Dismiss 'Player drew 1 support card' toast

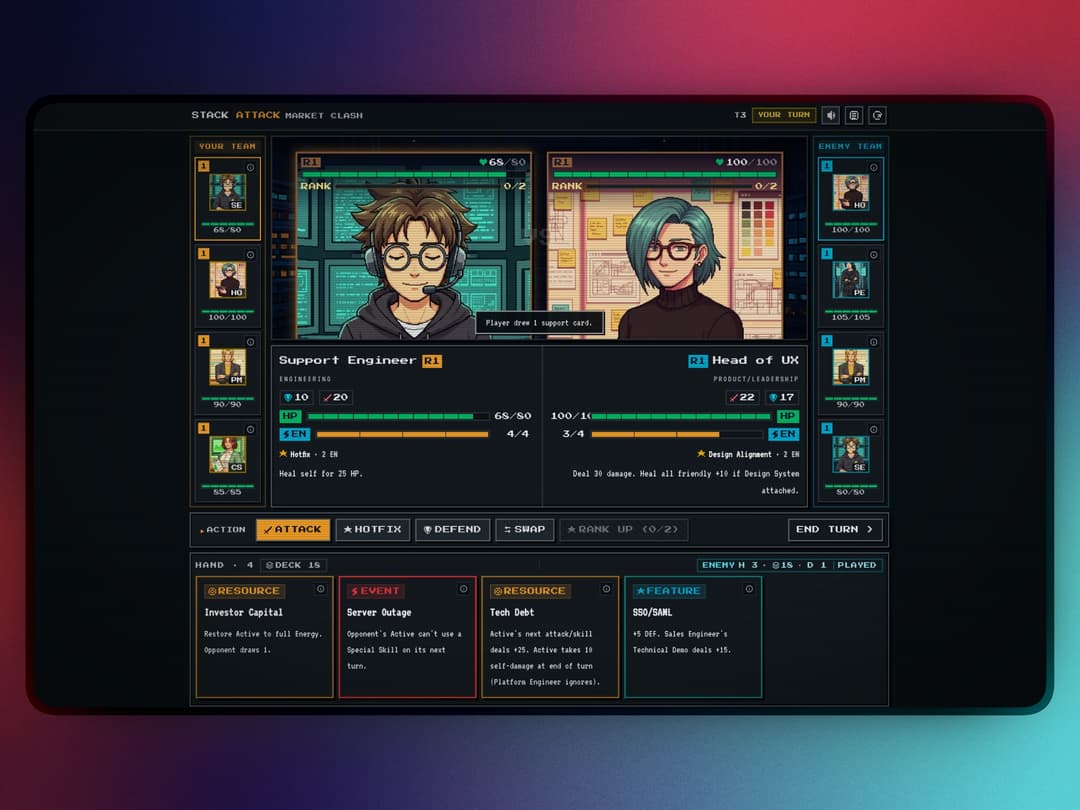[x=539, y=323]
